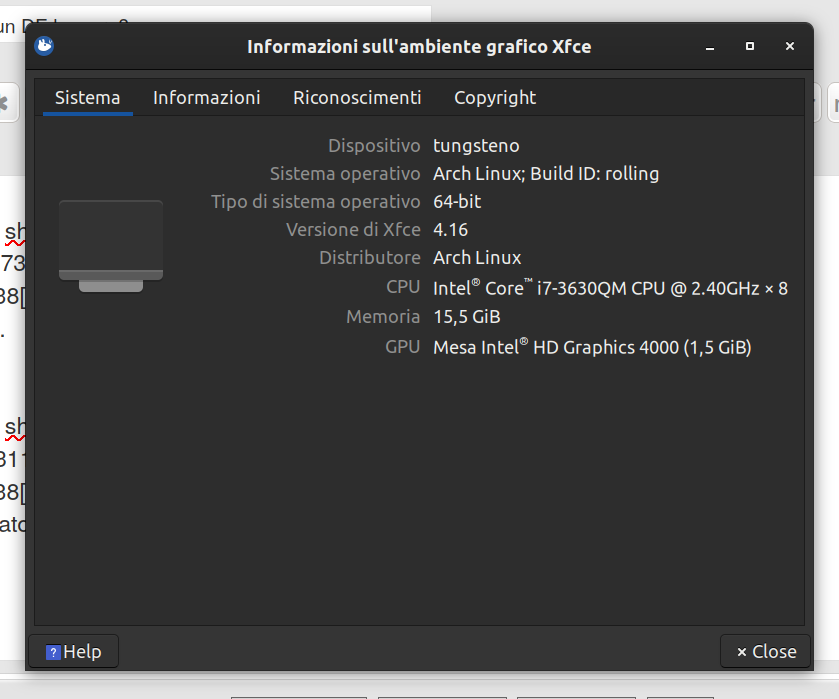Open the Informazioni tab
The width and height of the screenshot is (839, 699).
click(207, 98)
